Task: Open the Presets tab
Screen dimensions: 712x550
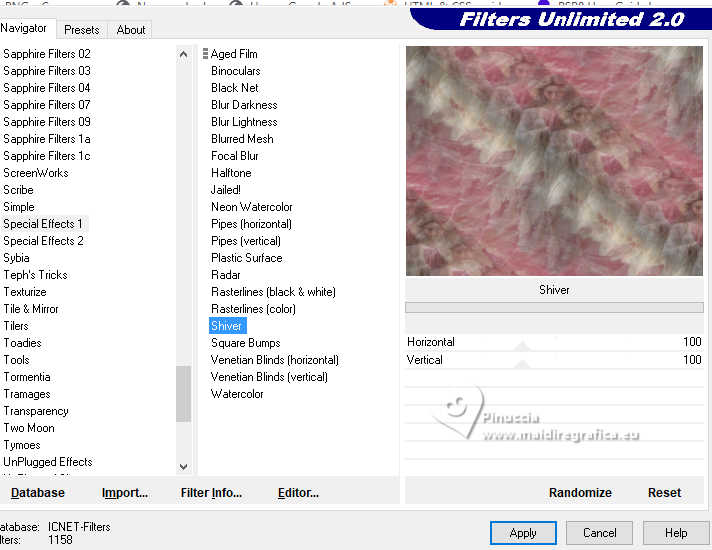Action: coord(82,30)
